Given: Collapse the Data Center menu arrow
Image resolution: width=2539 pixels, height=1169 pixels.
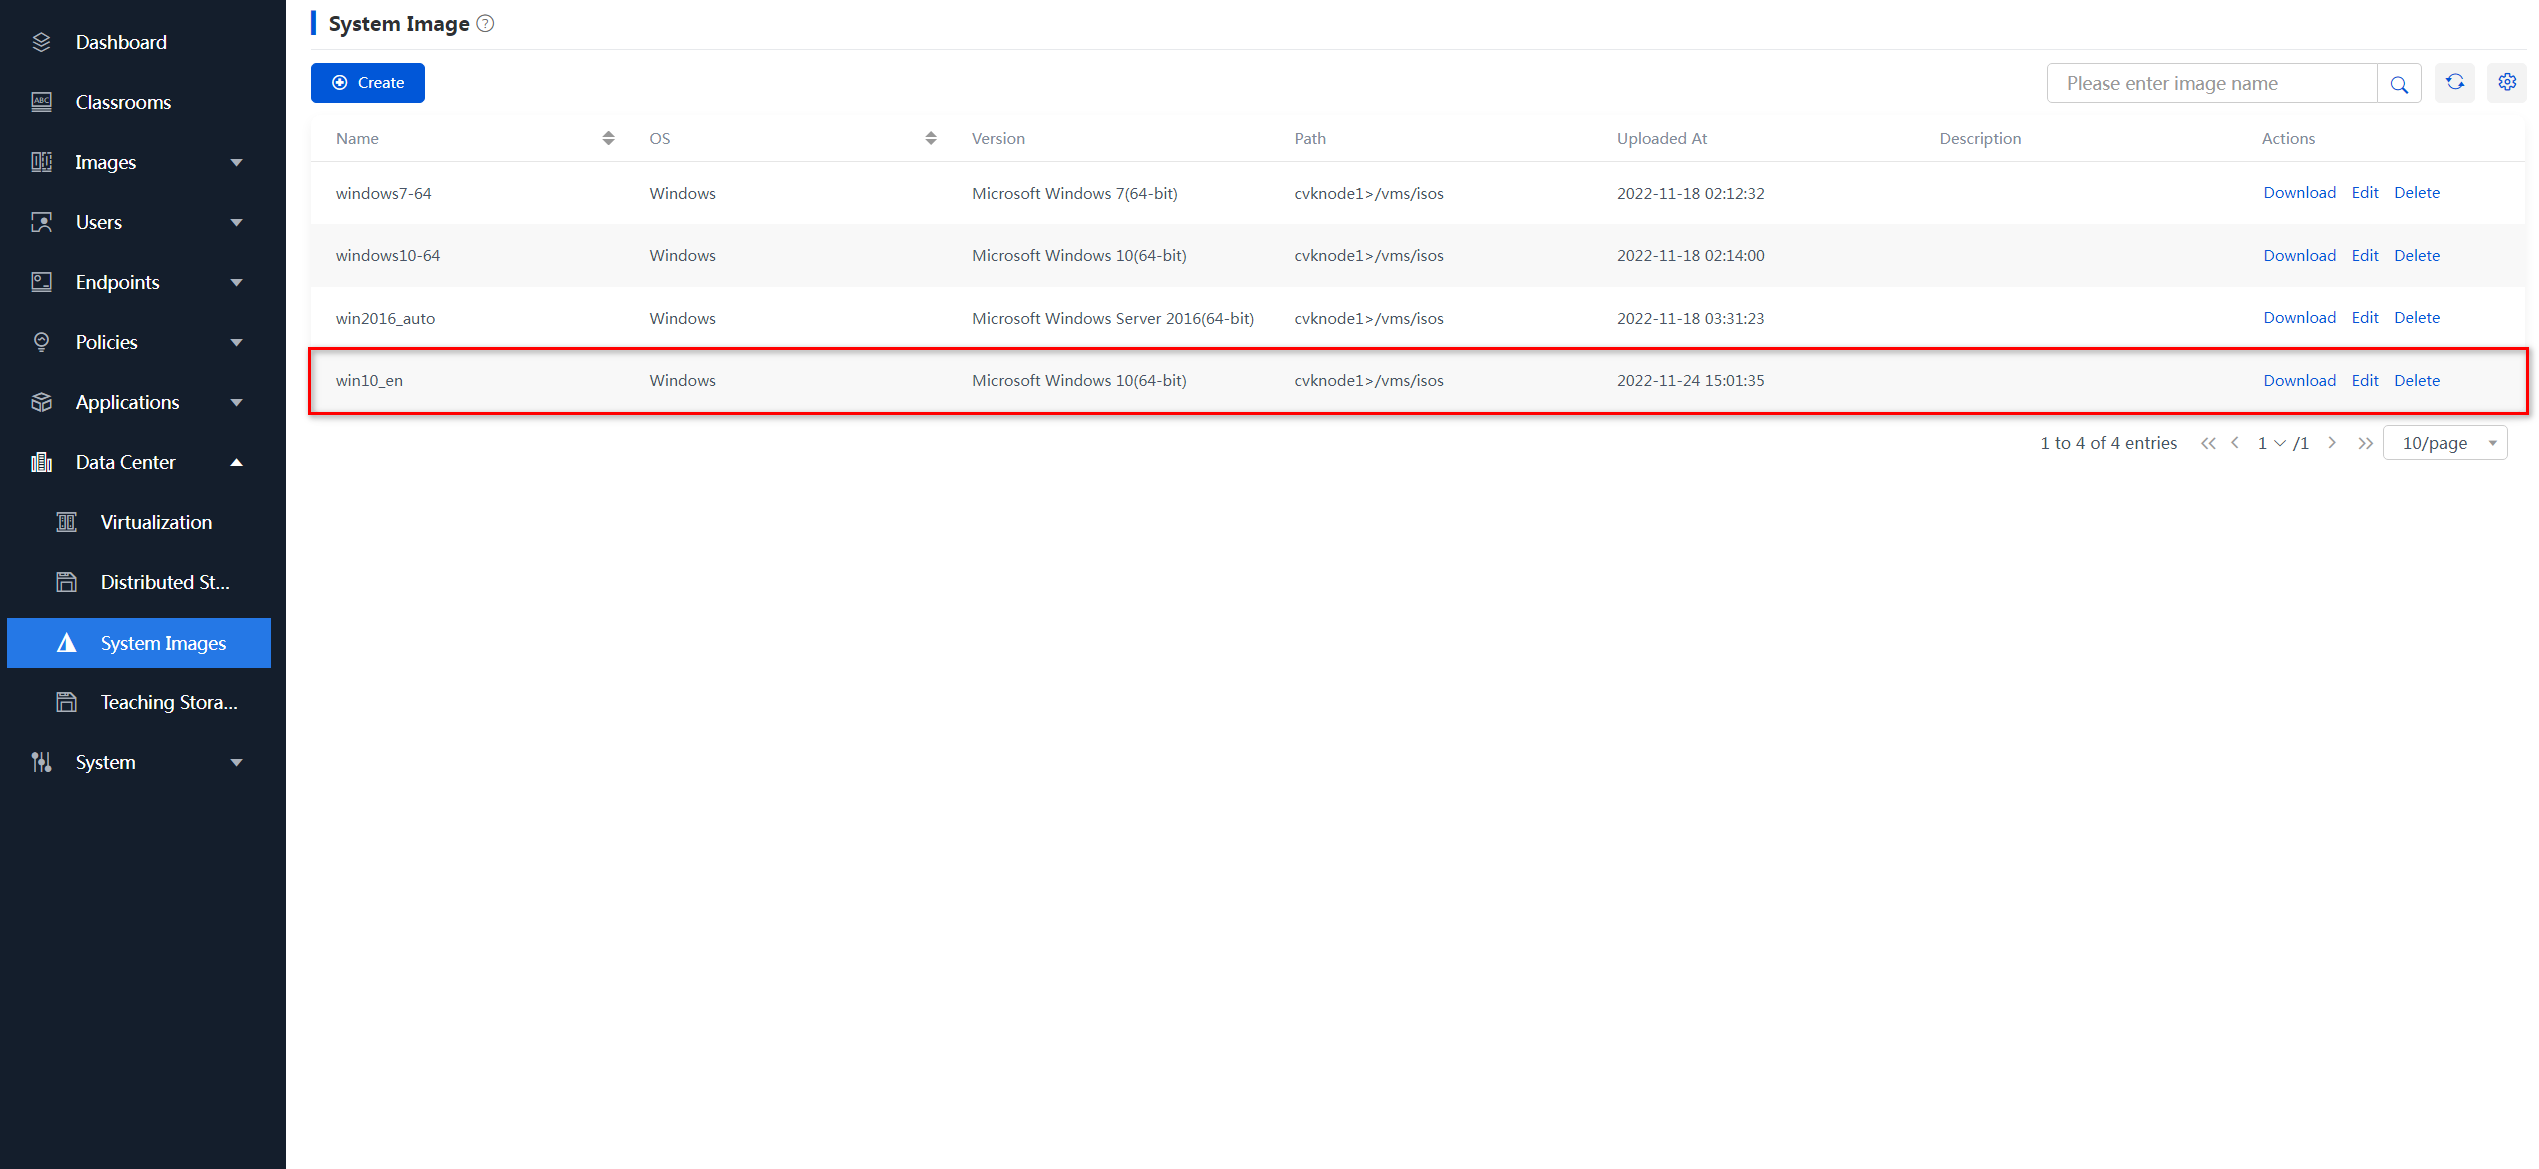Looking at the screenshot, I should [237, 462].
